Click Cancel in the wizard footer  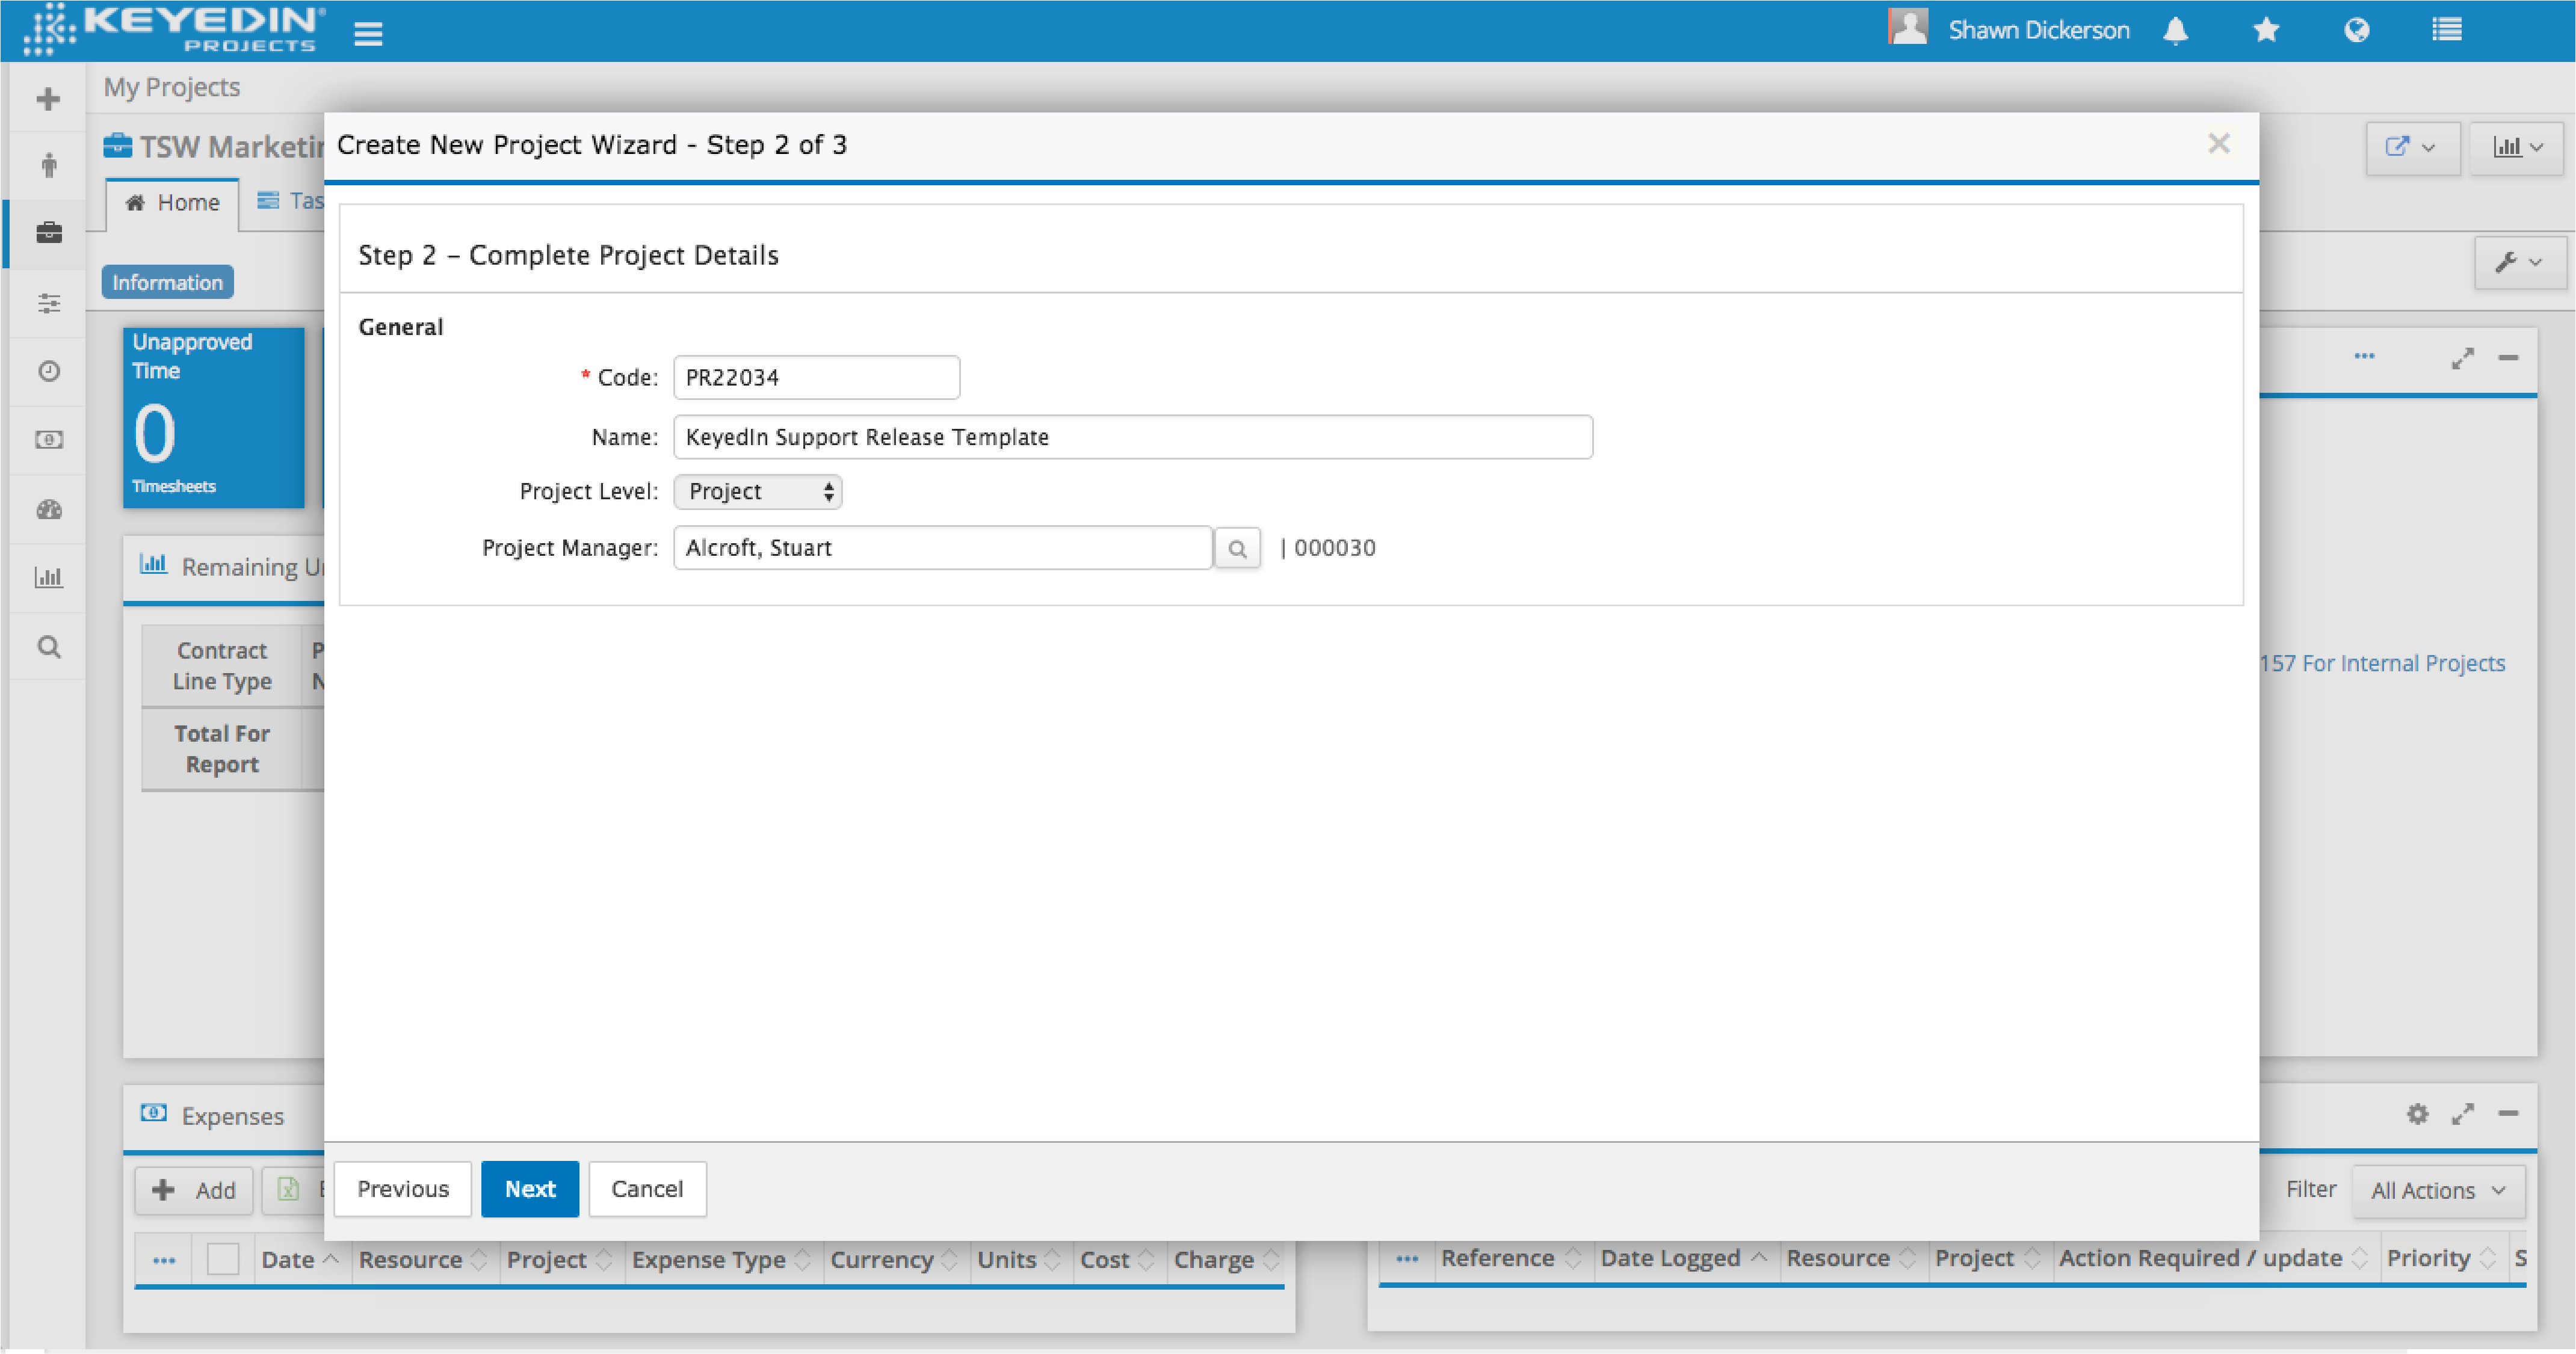coord(647,1189)
